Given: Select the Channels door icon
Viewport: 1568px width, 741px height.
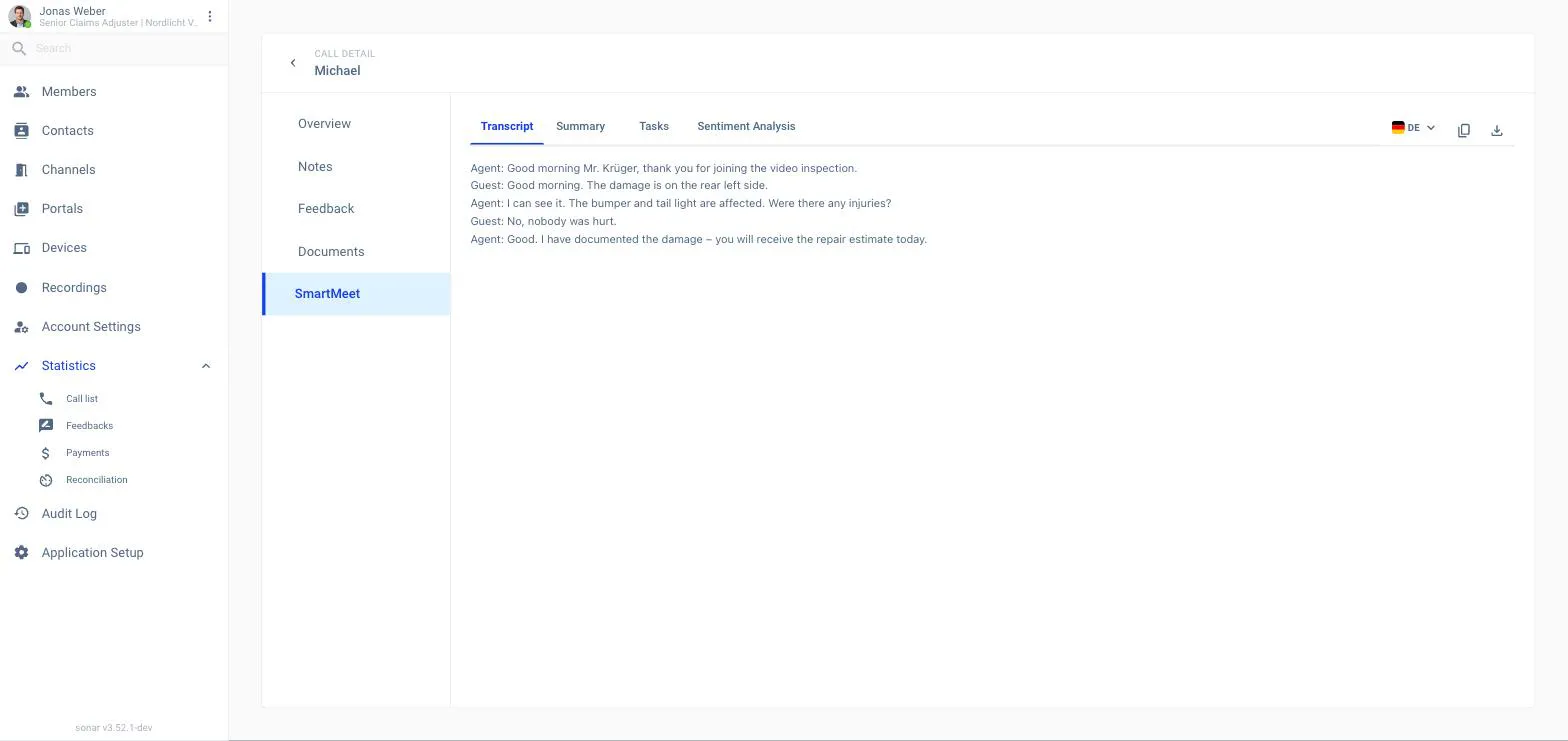Looking at the screenshot, I should pyautogui.click(x=21, y=170).
